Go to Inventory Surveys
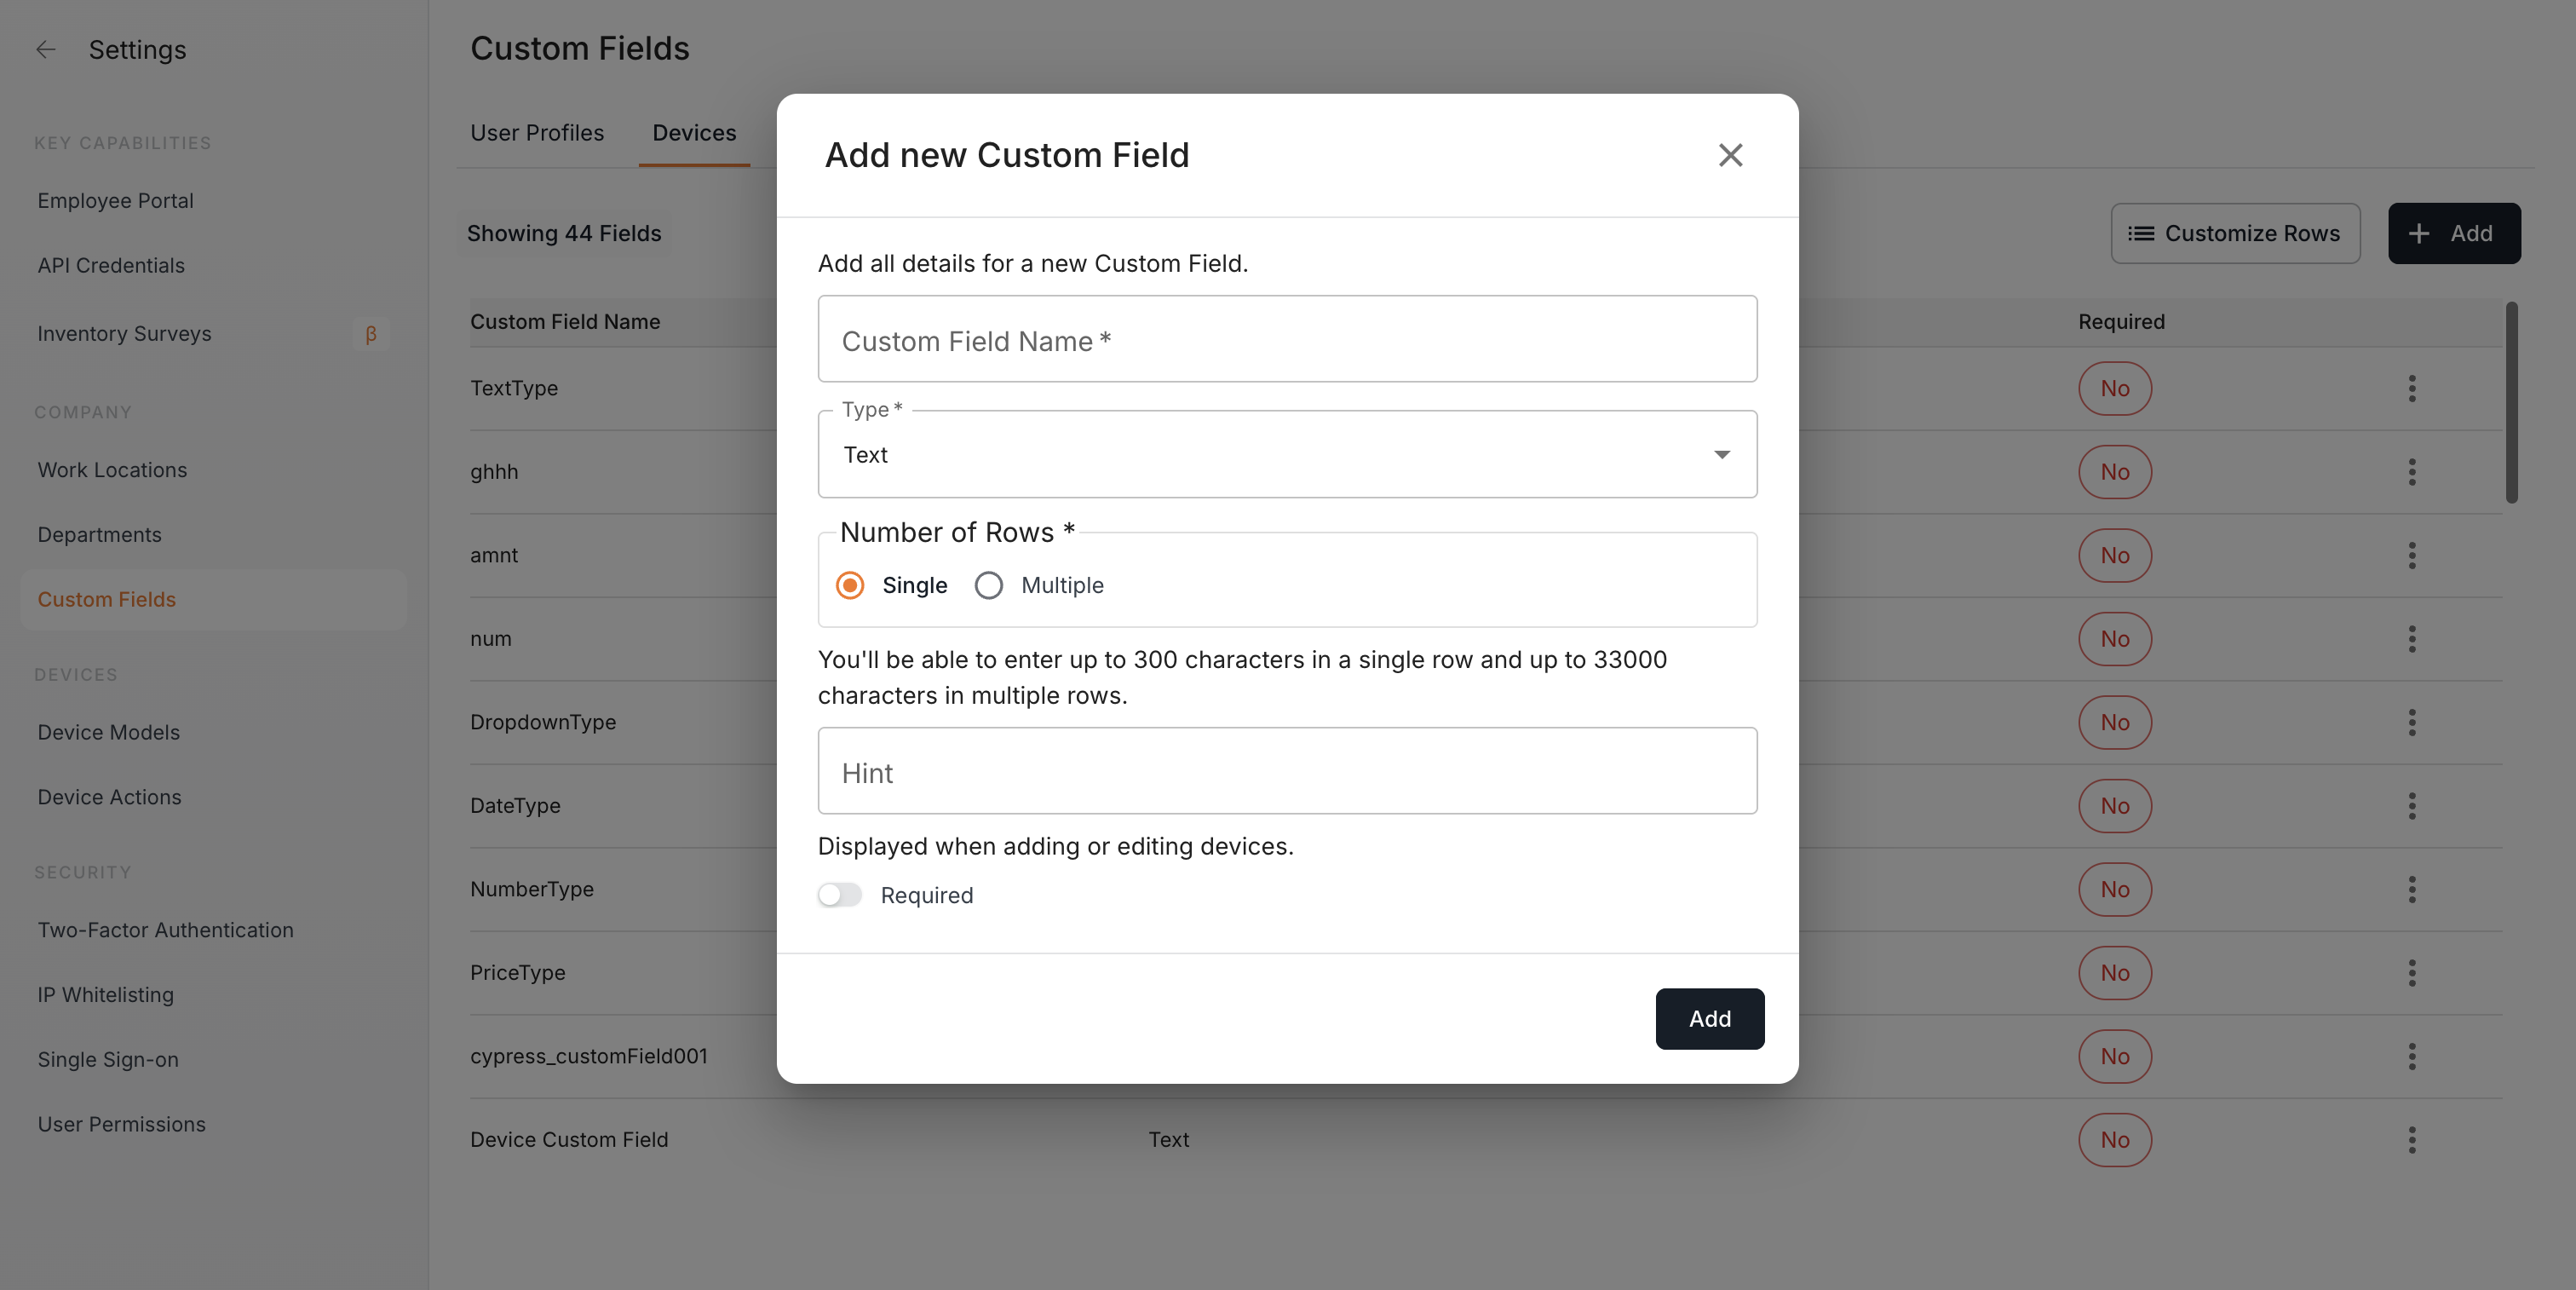The height and width of the screenshot is (1290, 2576). pyautogui.click(x=124, y=334)
